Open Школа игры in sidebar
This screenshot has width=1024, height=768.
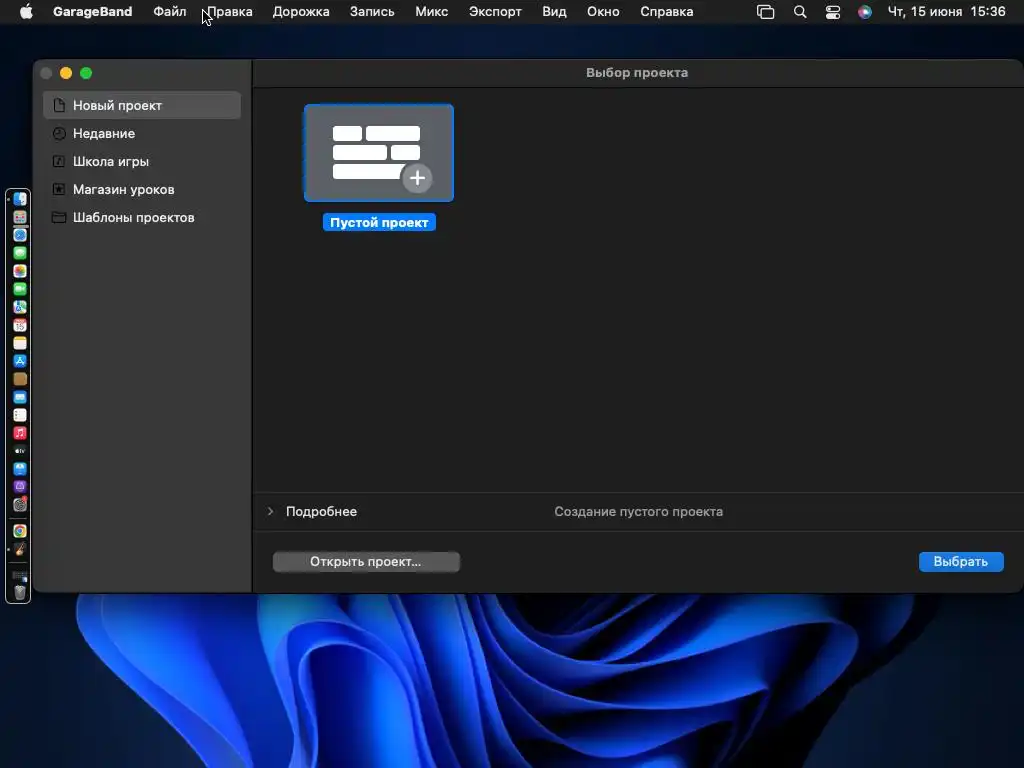click(142, 161)
